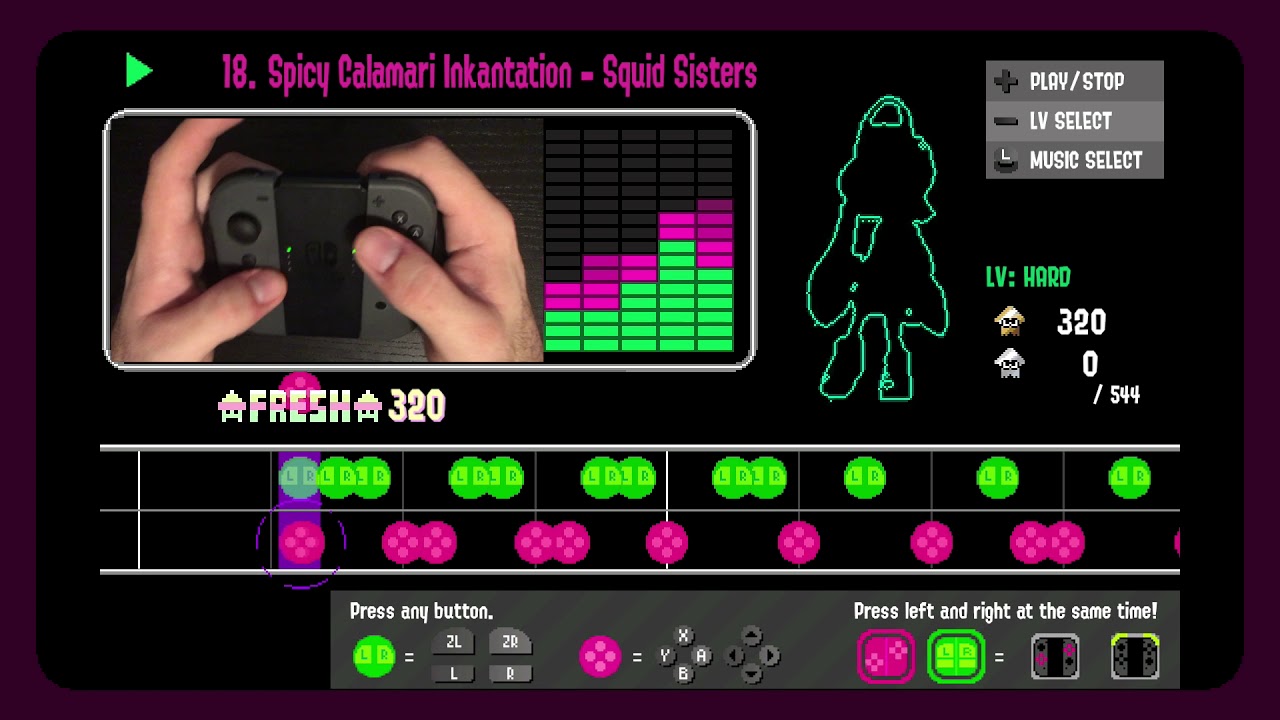Click the last fully visible green LR note
The width and height of the screenshot is (1280, 720).
pos(1129,478)
